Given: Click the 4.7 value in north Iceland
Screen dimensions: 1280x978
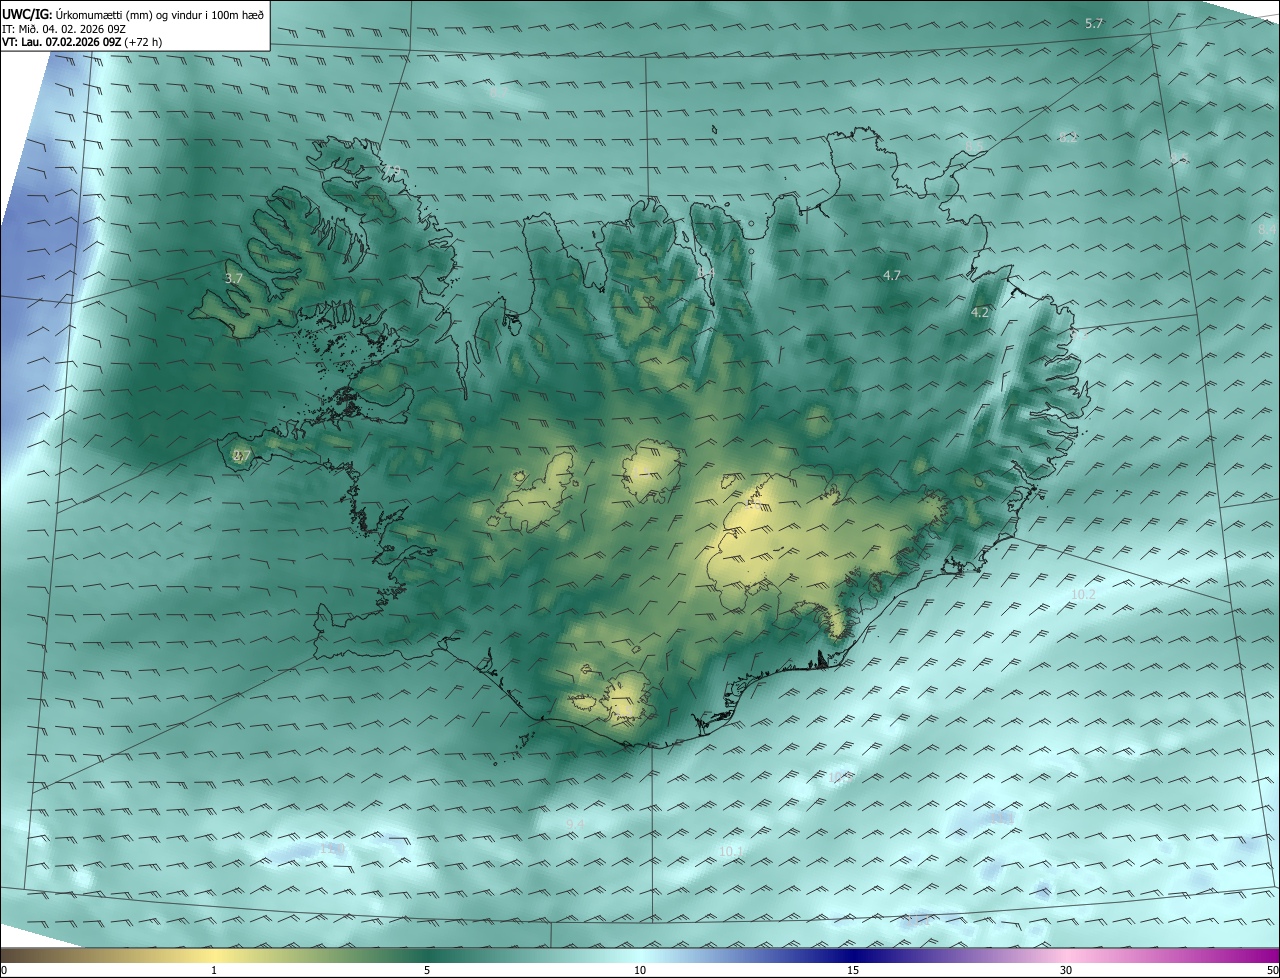Looking at the screenshot, I should (893, 274).
